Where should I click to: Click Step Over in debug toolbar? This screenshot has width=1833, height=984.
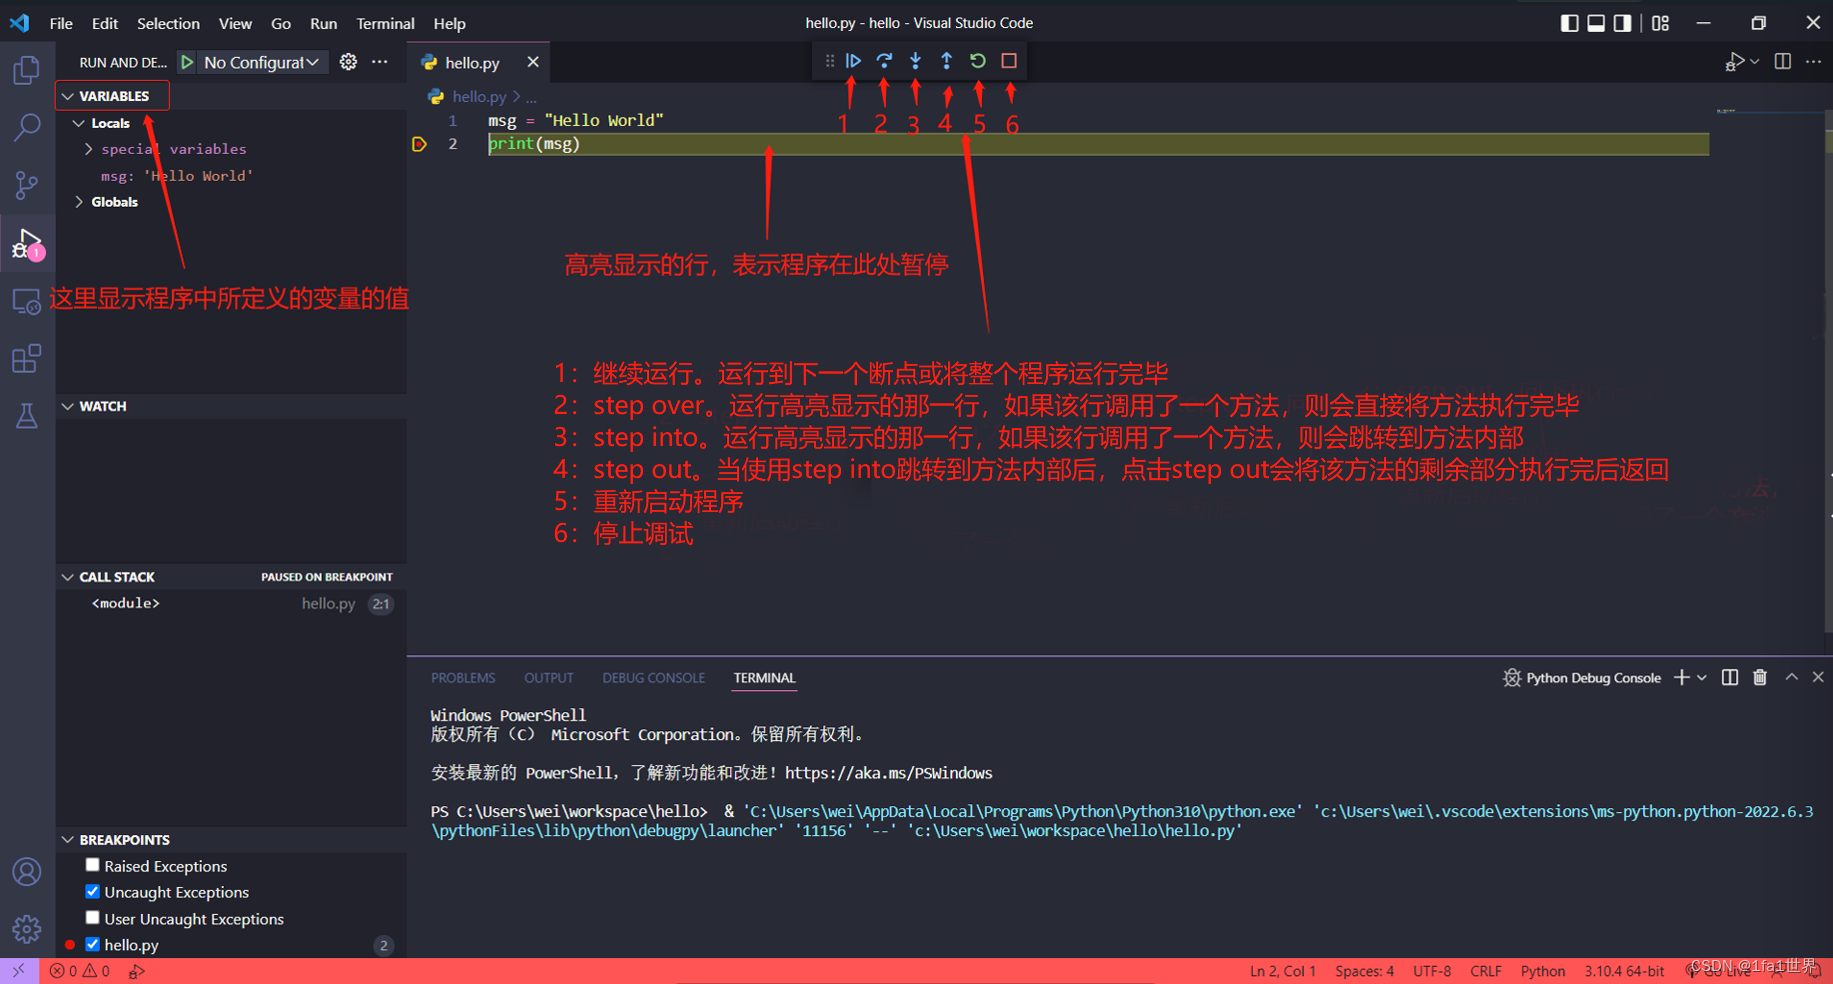click(884, 61)
